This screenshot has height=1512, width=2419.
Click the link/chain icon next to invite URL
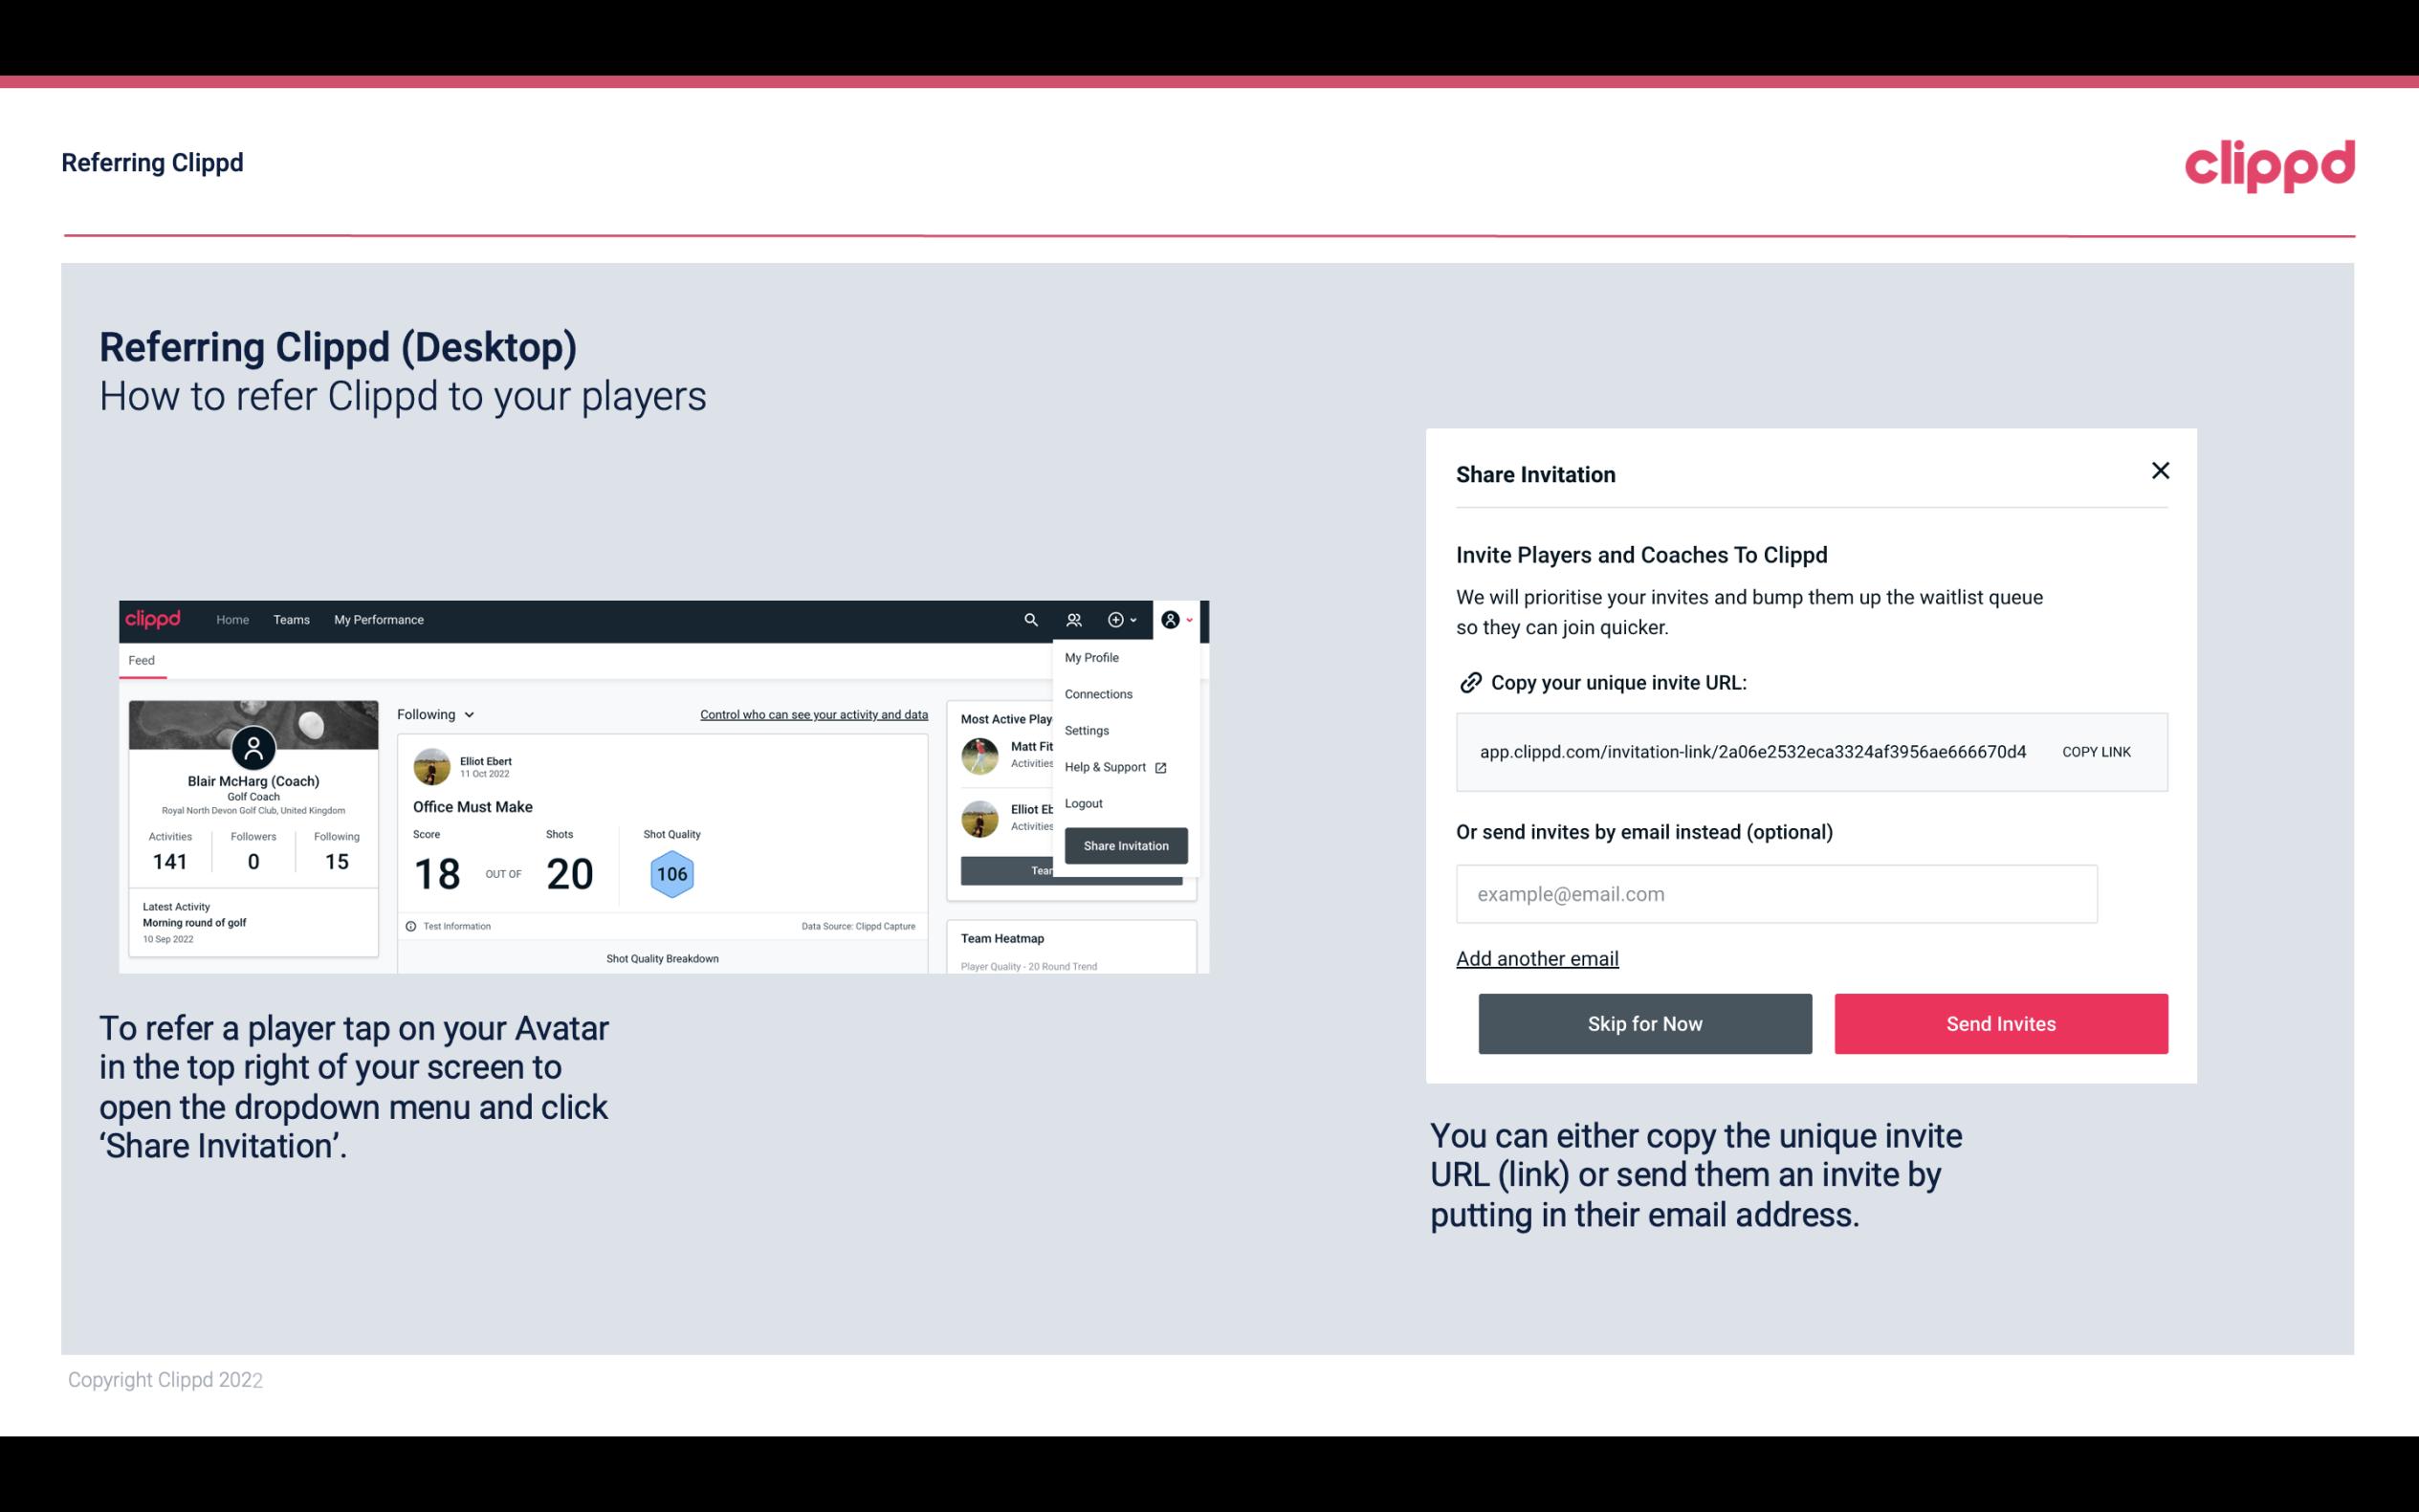pos(1468,681)
